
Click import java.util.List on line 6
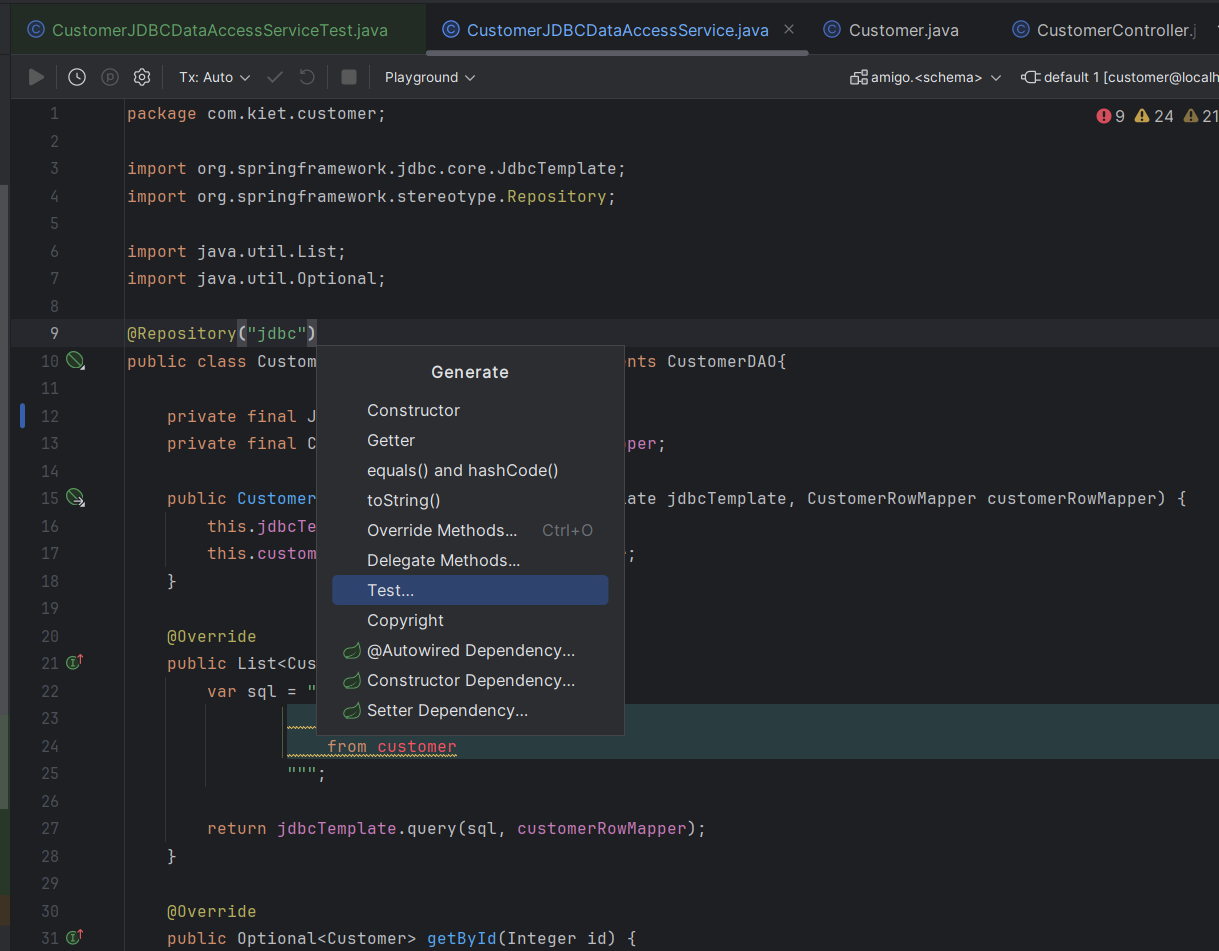(x=236, y=251)
